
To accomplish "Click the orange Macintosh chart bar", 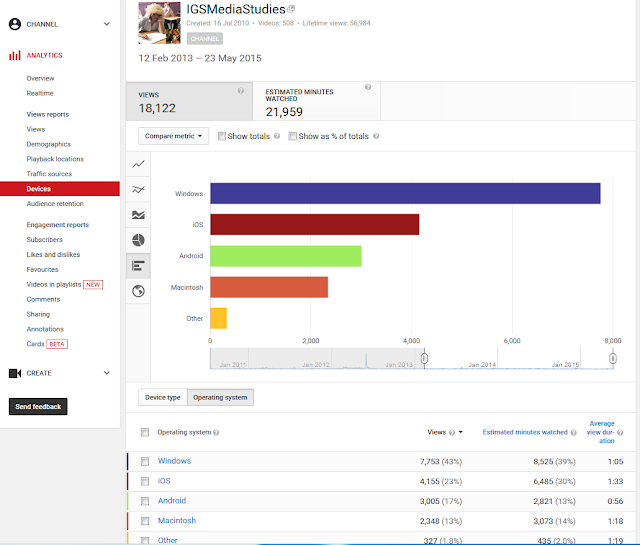I will [x=269, y=287].
